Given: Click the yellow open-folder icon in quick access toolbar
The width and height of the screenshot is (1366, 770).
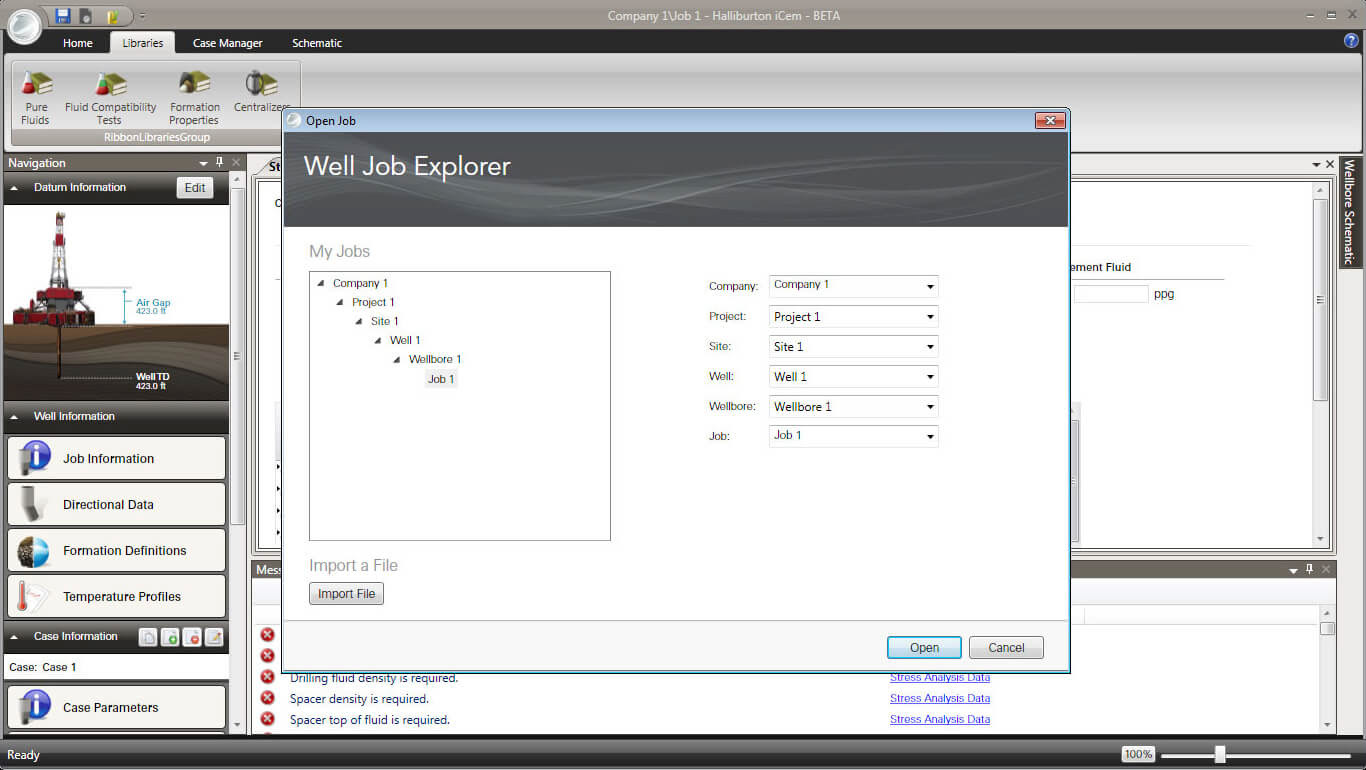Looking at the screenshot, I should click(x=113, y=15).
